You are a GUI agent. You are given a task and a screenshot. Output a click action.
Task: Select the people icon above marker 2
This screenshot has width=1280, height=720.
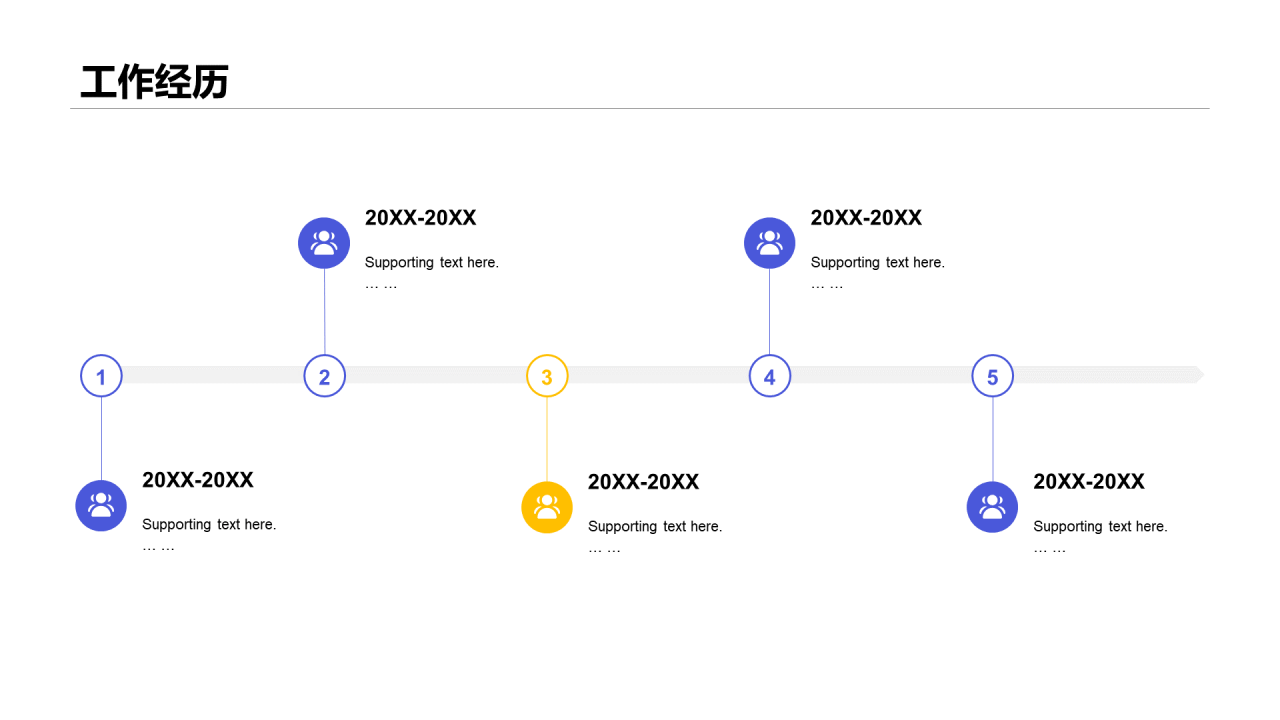pos(324,243)
